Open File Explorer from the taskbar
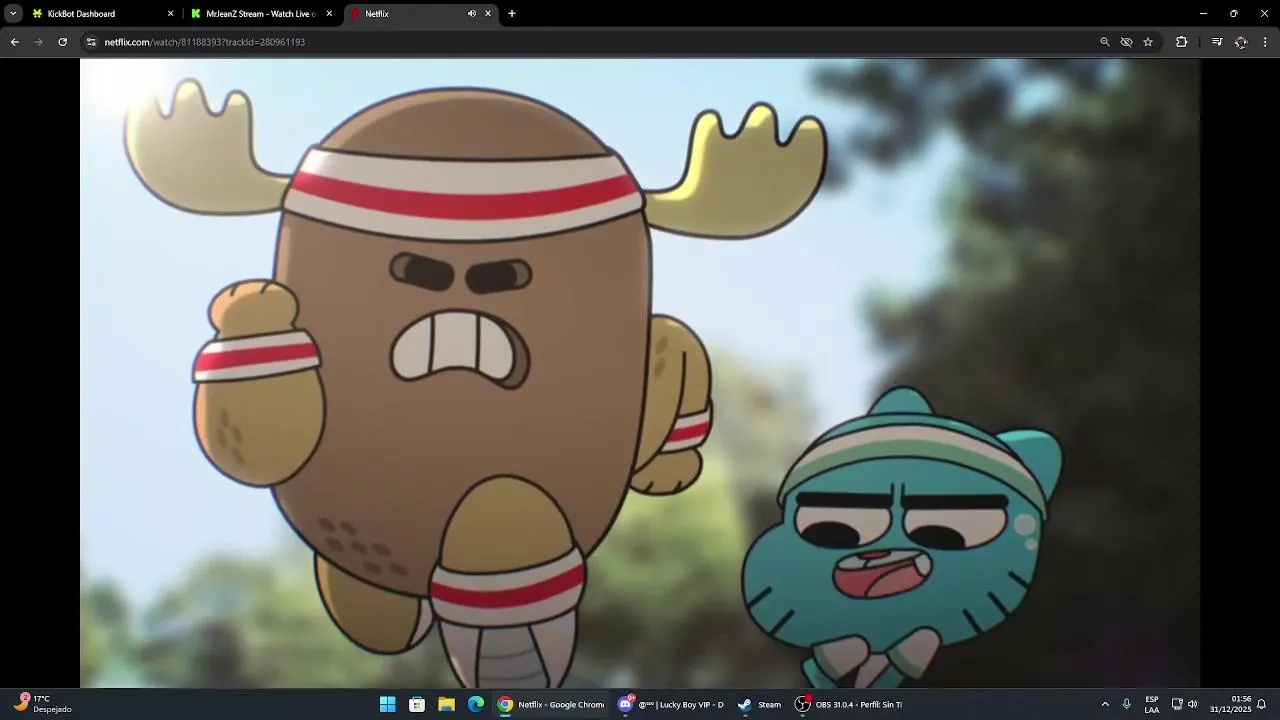The image size is (1280, 720). (x=446, y=704)
